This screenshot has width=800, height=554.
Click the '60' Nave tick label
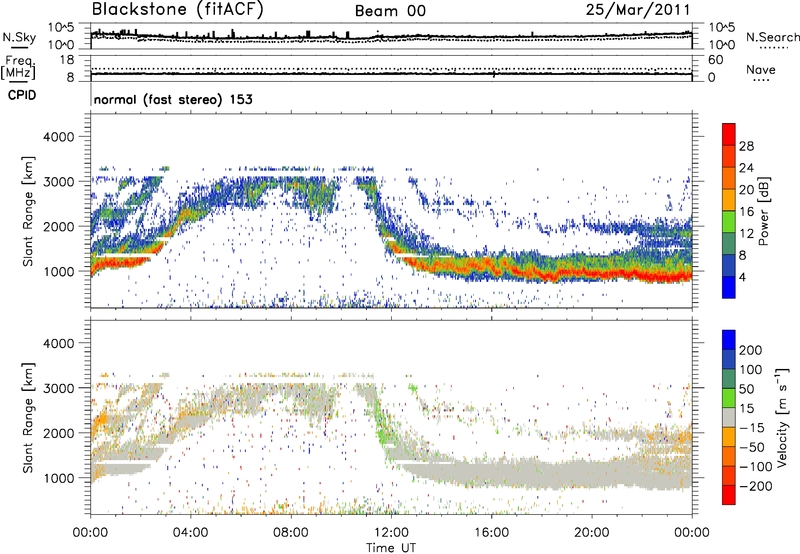715,60
